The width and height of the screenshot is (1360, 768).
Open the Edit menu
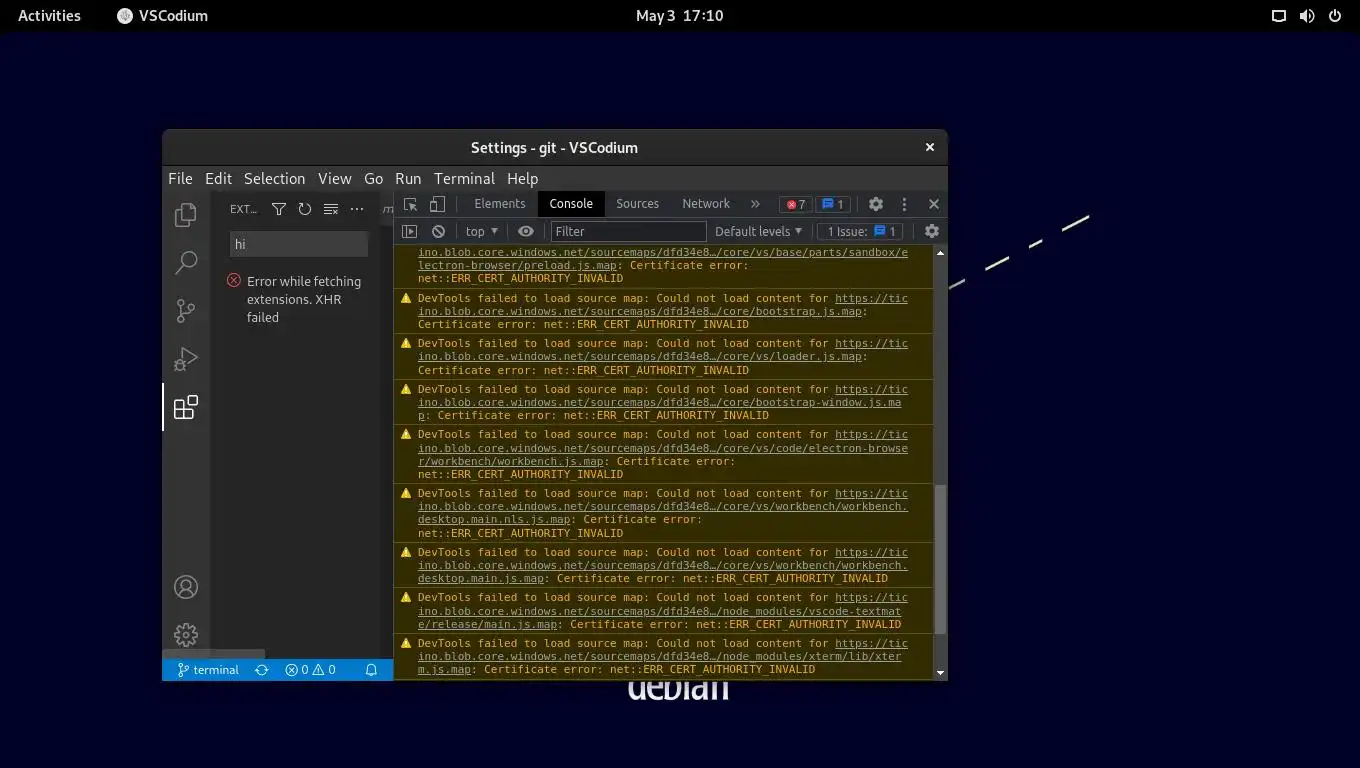coord(218,179)
